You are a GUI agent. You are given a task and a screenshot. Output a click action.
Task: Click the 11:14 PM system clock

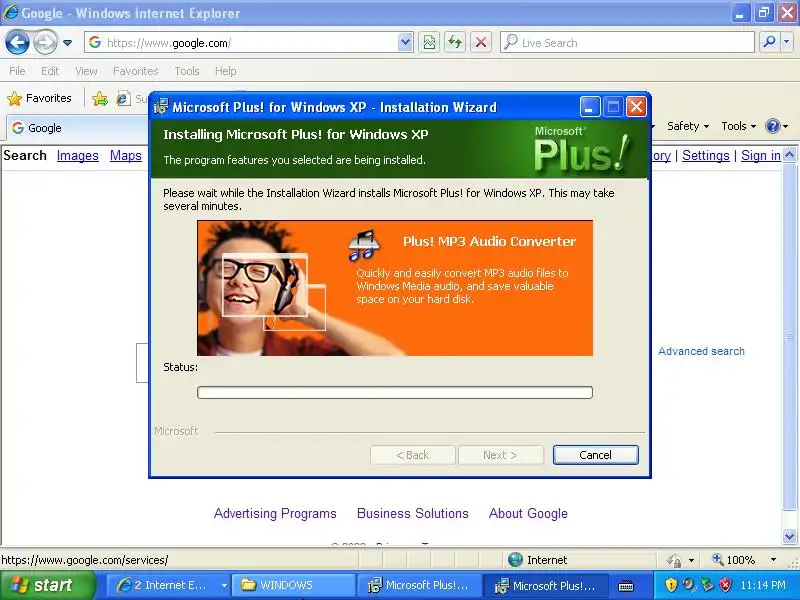(763, 585)
